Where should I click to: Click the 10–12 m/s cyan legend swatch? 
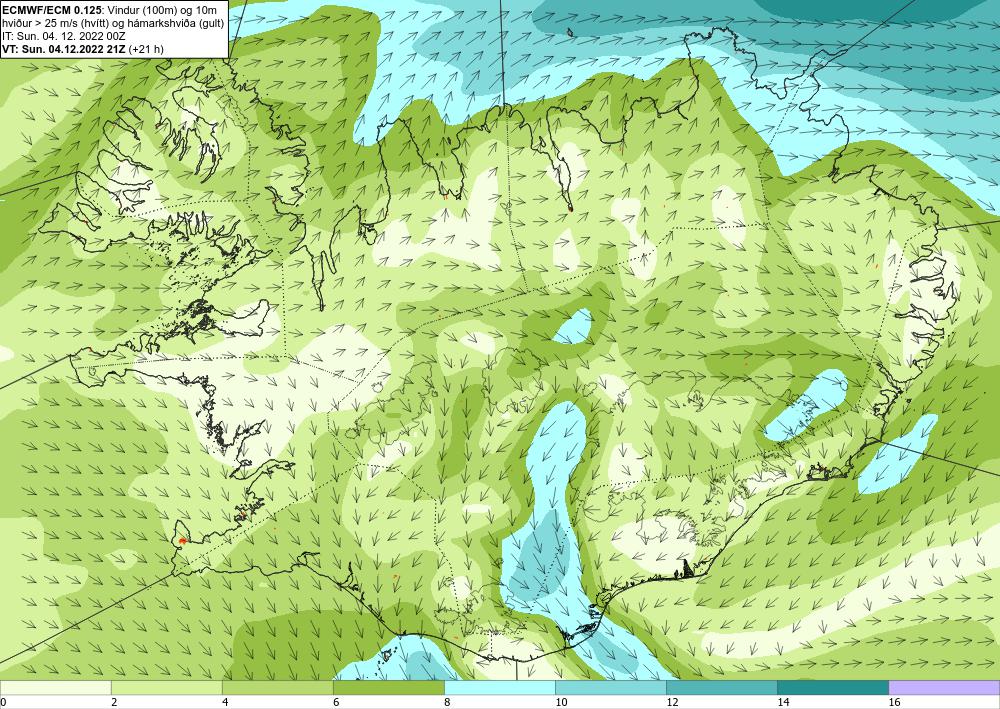(610, 688)
